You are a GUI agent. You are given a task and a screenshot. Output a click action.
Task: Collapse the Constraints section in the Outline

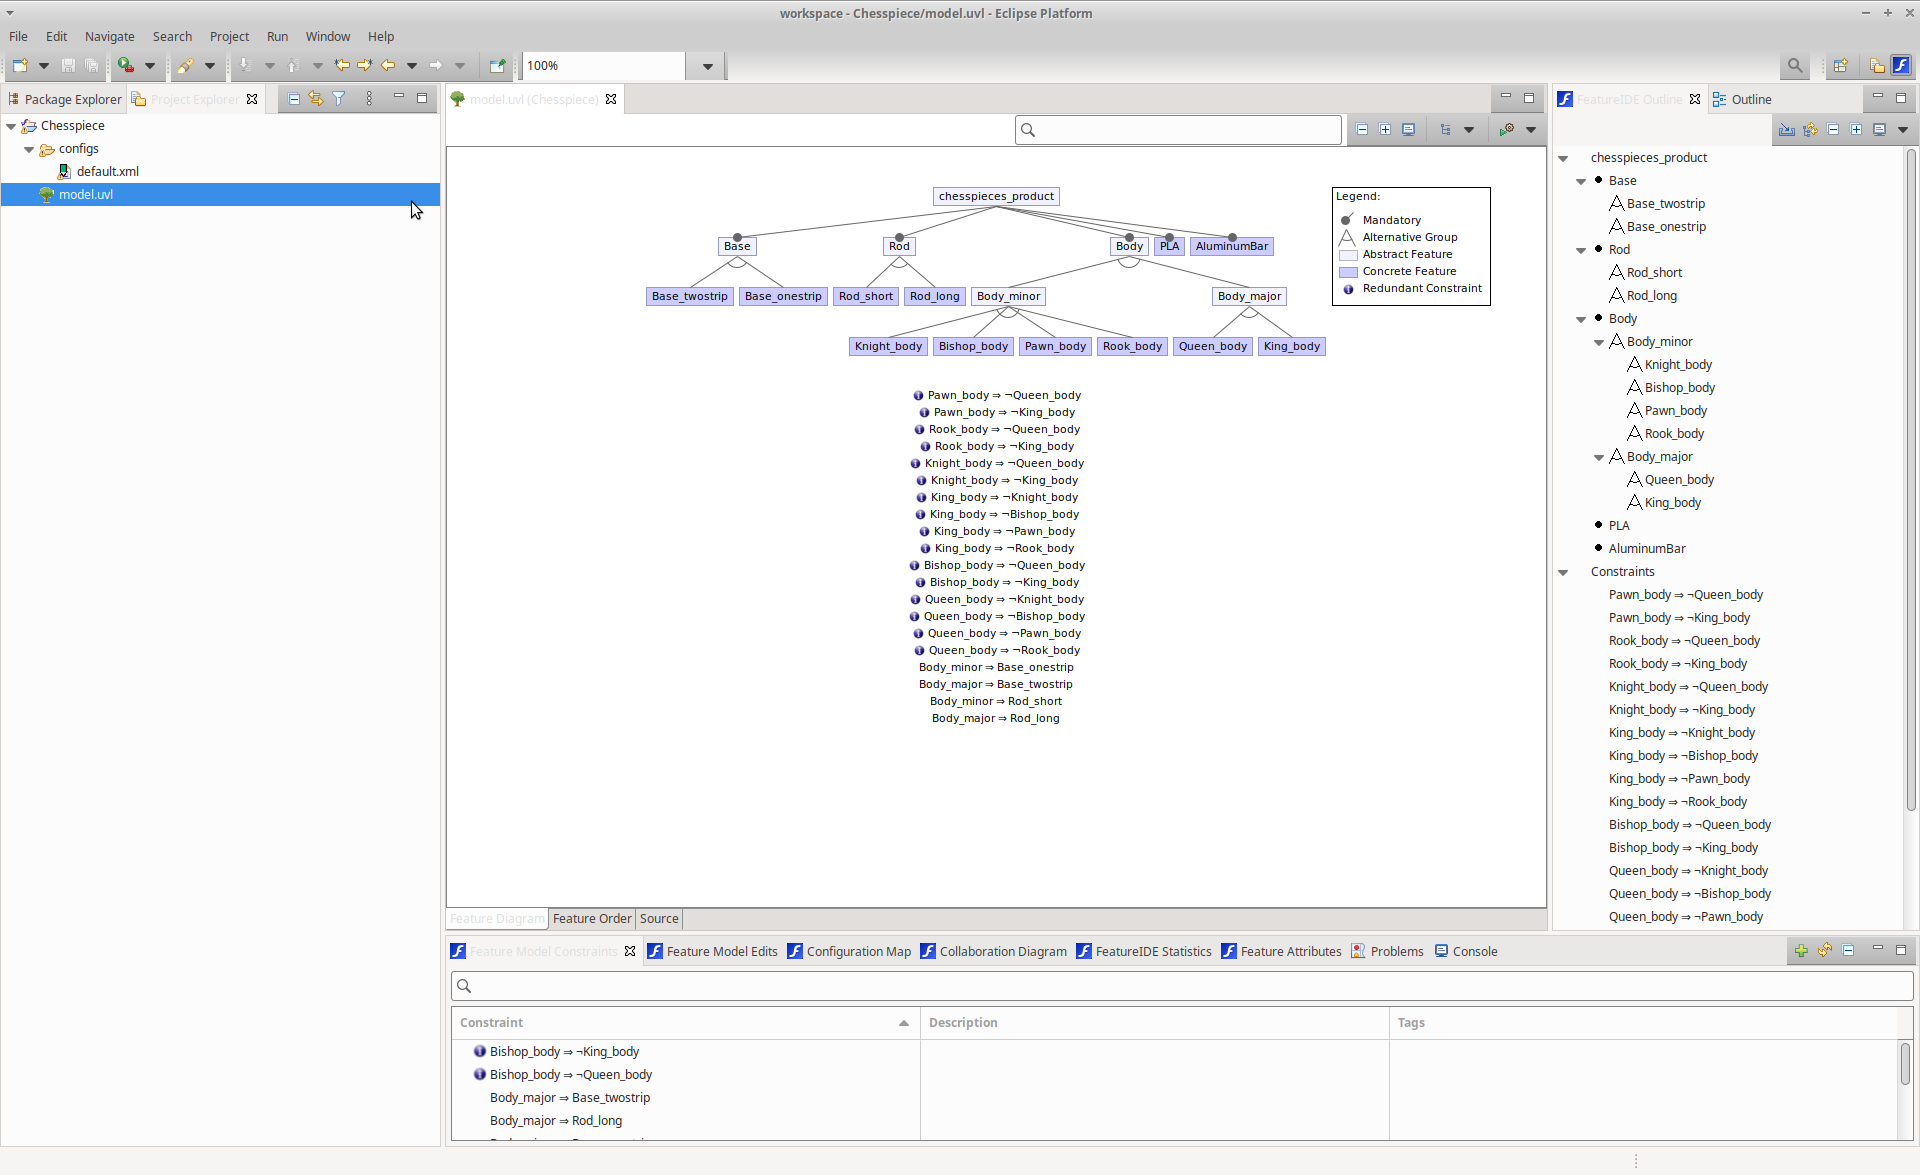(x=1563, y=572)
